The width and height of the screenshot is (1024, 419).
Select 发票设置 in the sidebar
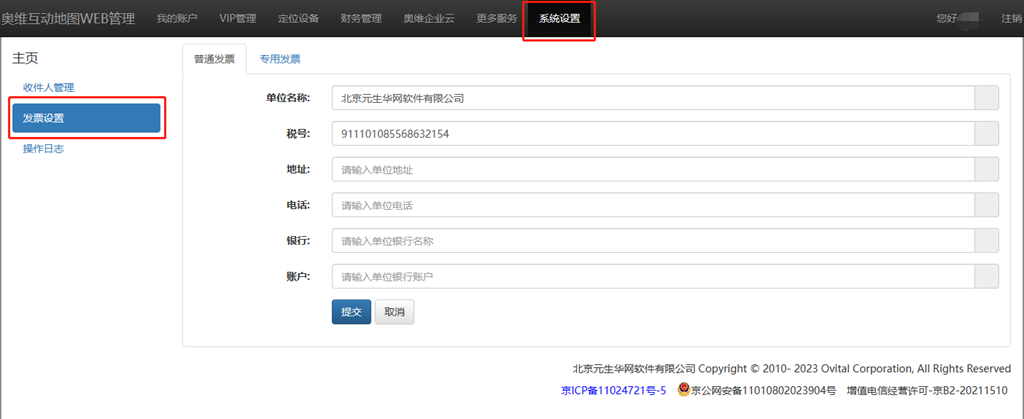click(86, 118)
